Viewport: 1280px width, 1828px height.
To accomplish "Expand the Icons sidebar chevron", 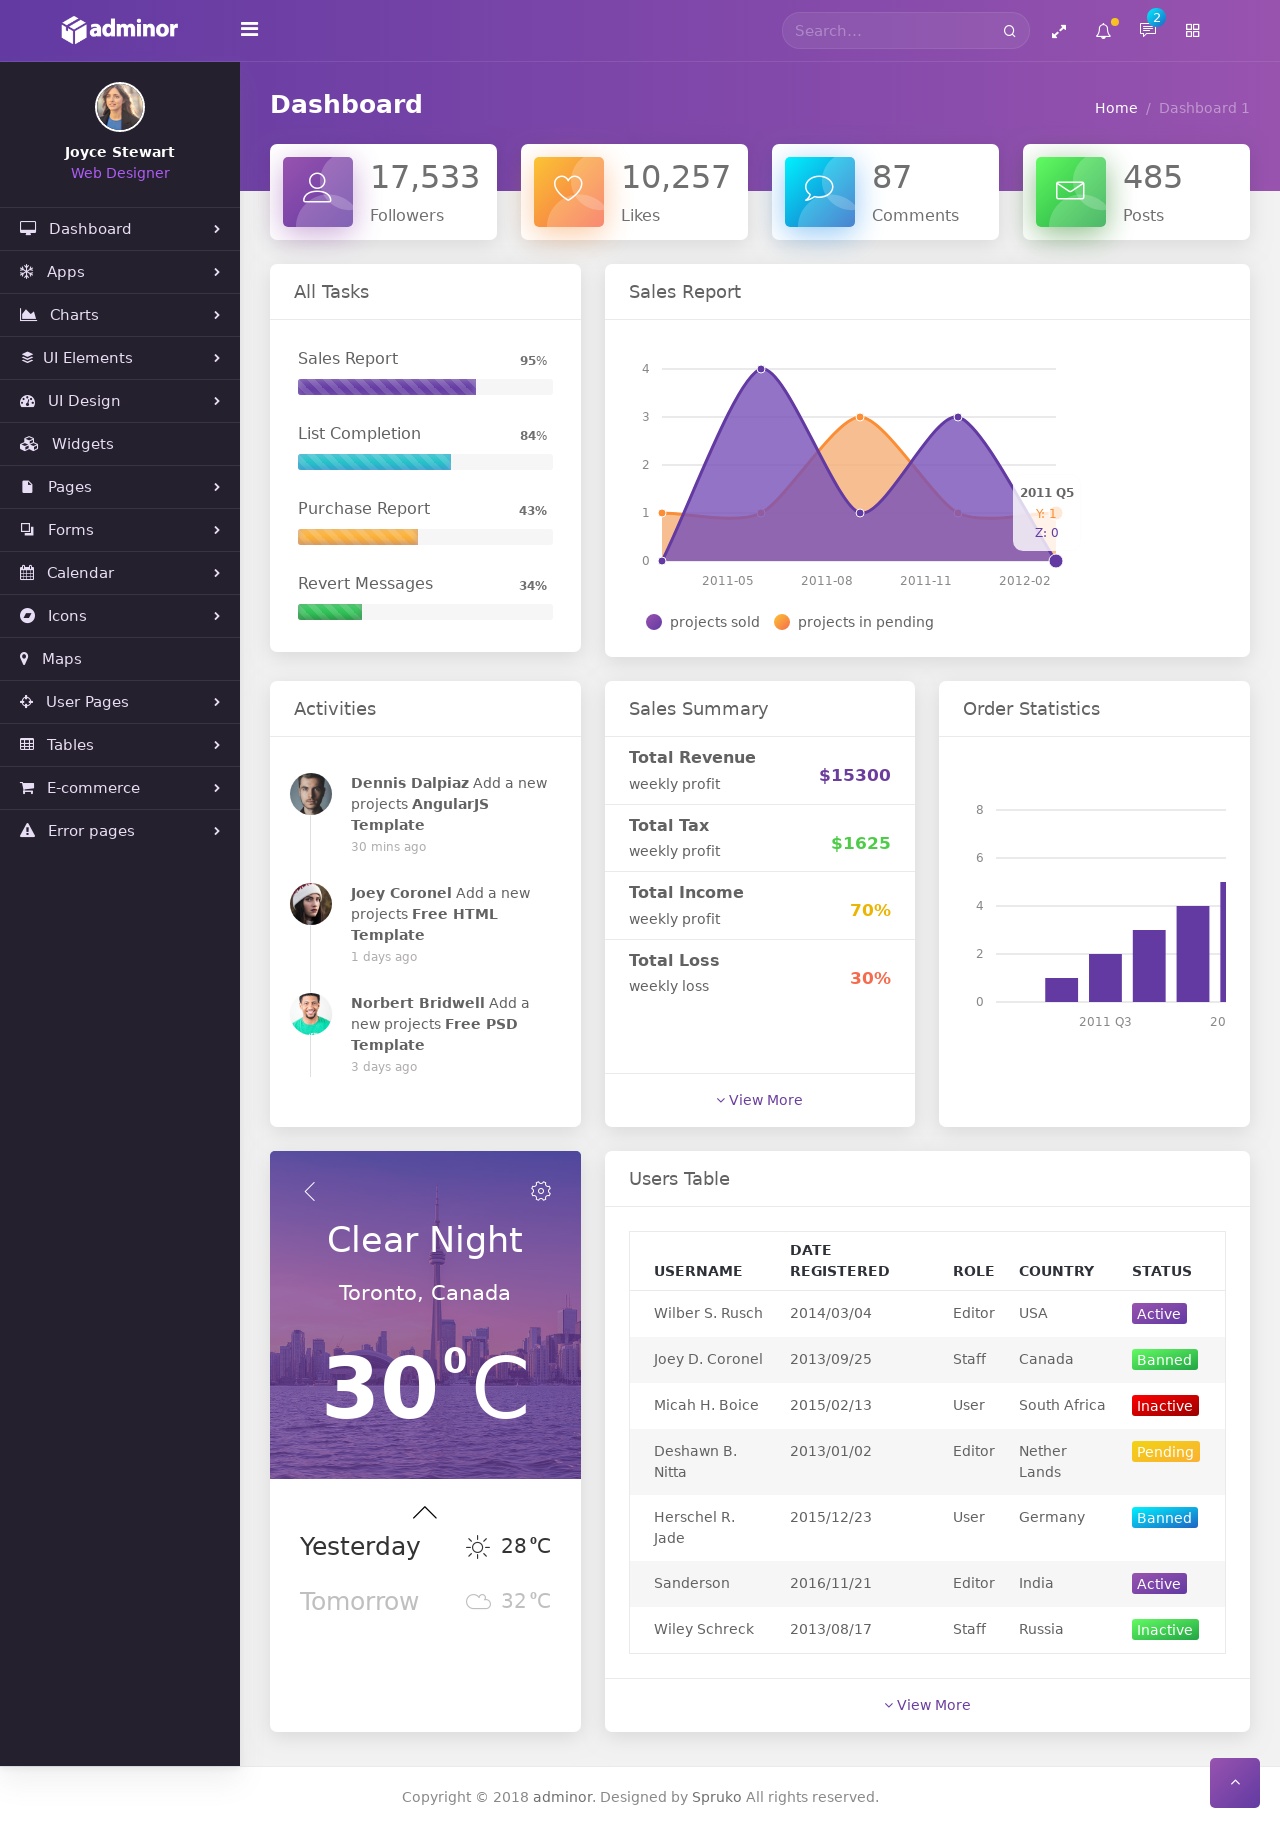I will click(x=217, y=616).
